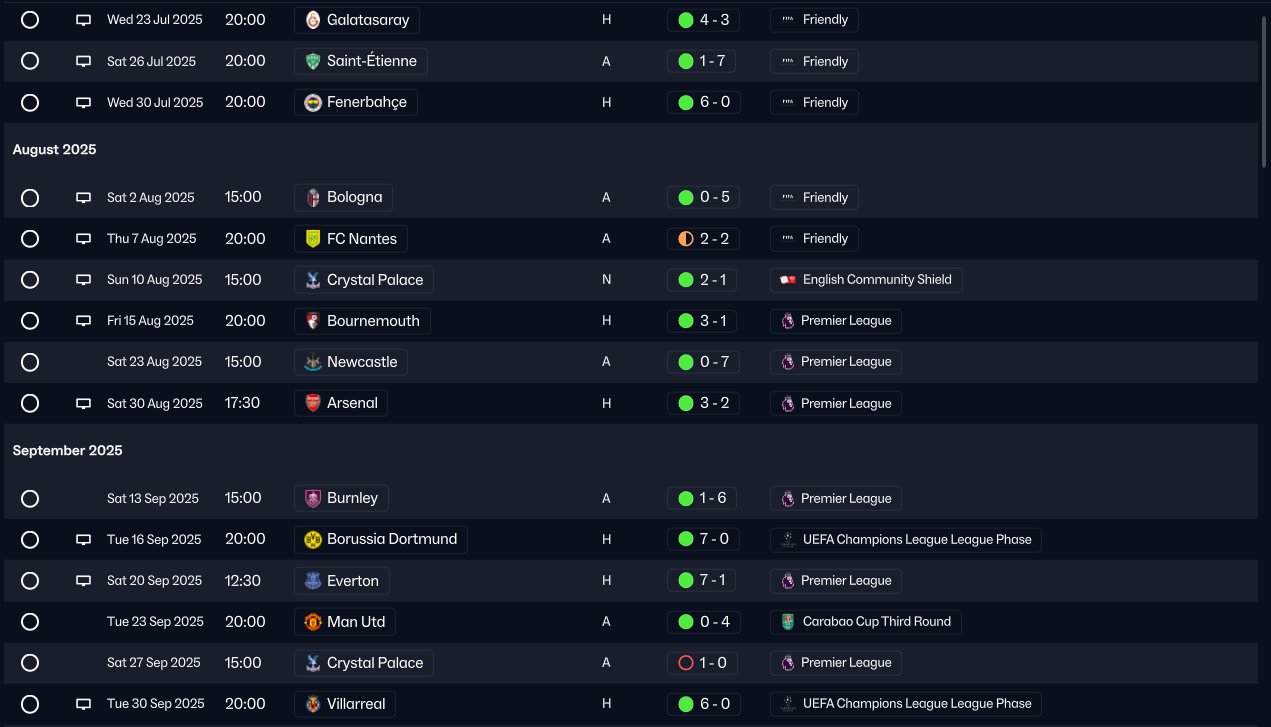Click the TV icon on Villarreal fixture row

click(84, 704)
